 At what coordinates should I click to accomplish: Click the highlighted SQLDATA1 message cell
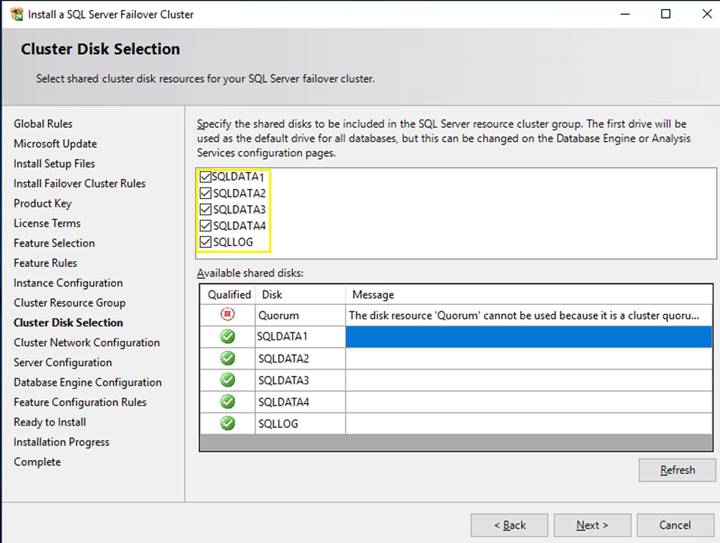coord(529,337)
